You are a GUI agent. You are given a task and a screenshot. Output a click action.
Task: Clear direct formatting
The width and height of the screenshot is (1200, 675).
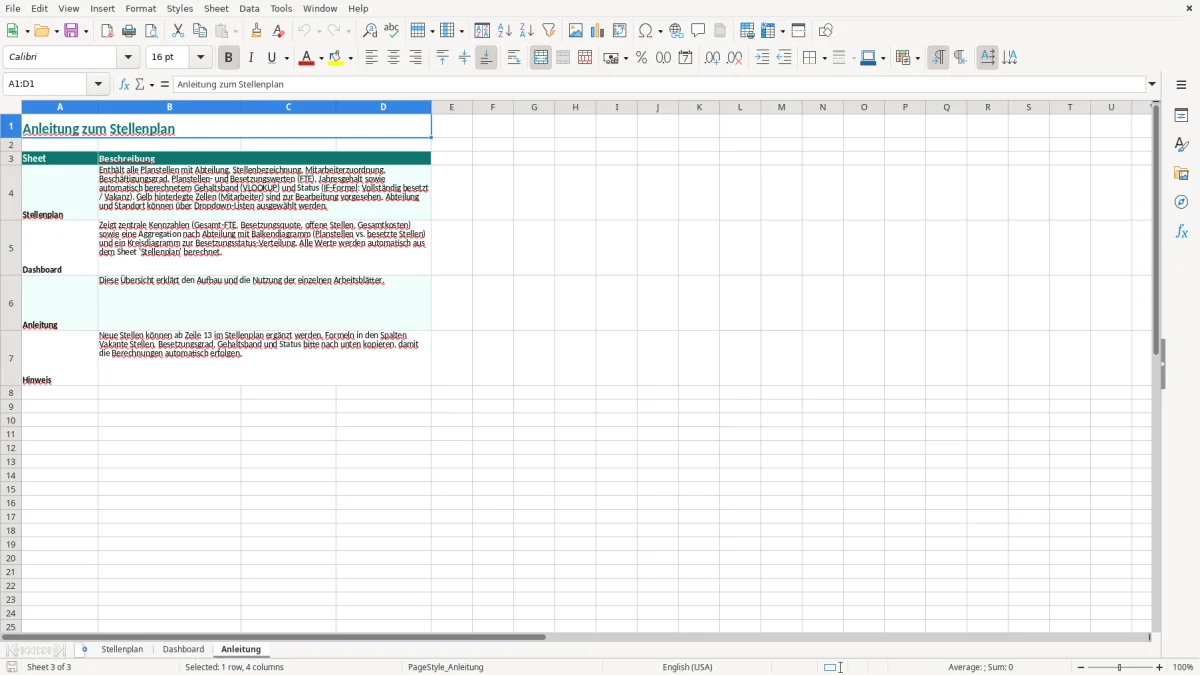point(279,31)
